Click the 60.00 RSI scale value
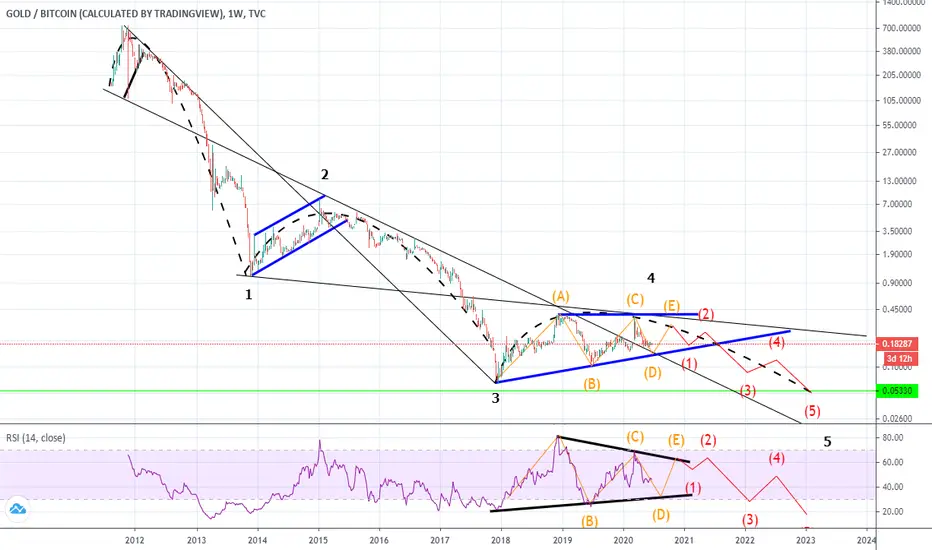The width and height of the screenshot is (932, 550). (x=893, y=462)
